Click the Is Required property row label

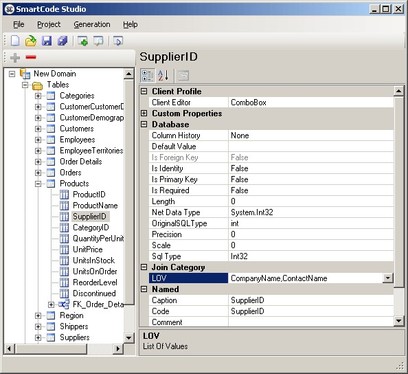tap(170, 190)
